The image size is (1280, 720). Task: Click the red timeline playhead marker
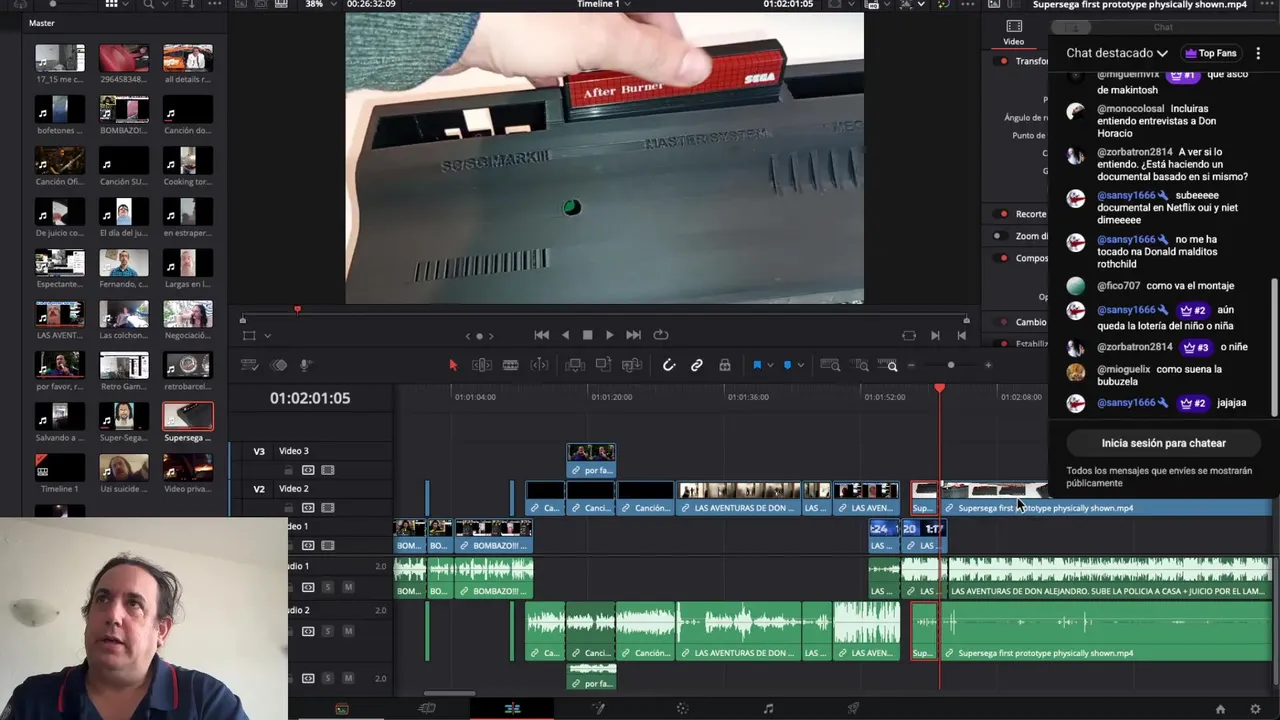tap(939, 388)
